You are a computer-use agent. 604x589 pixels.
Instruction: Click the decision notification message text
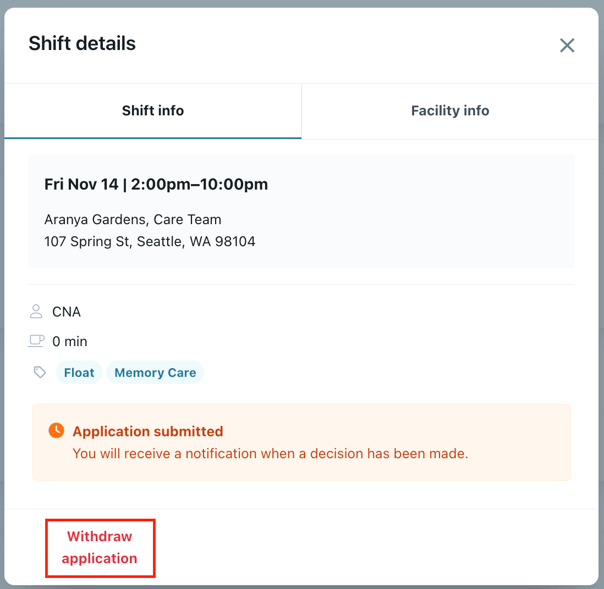(x=270, y=453)
